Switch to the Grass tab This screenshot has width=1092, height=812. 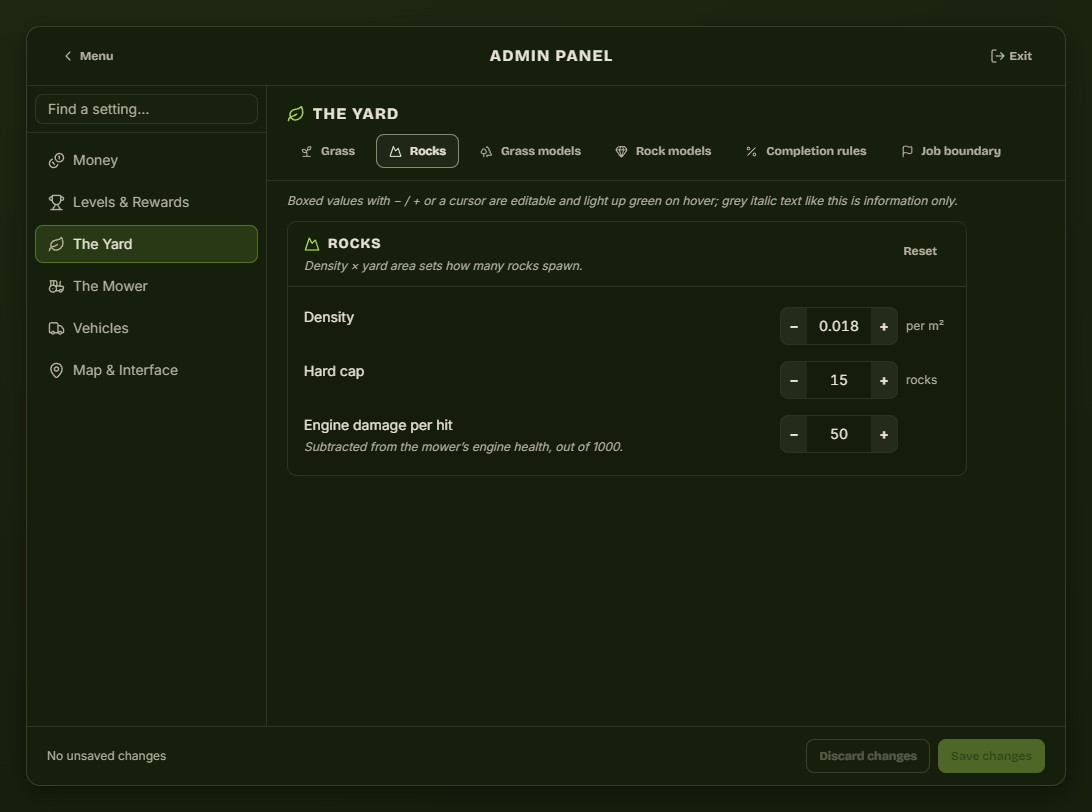(328, 151)
